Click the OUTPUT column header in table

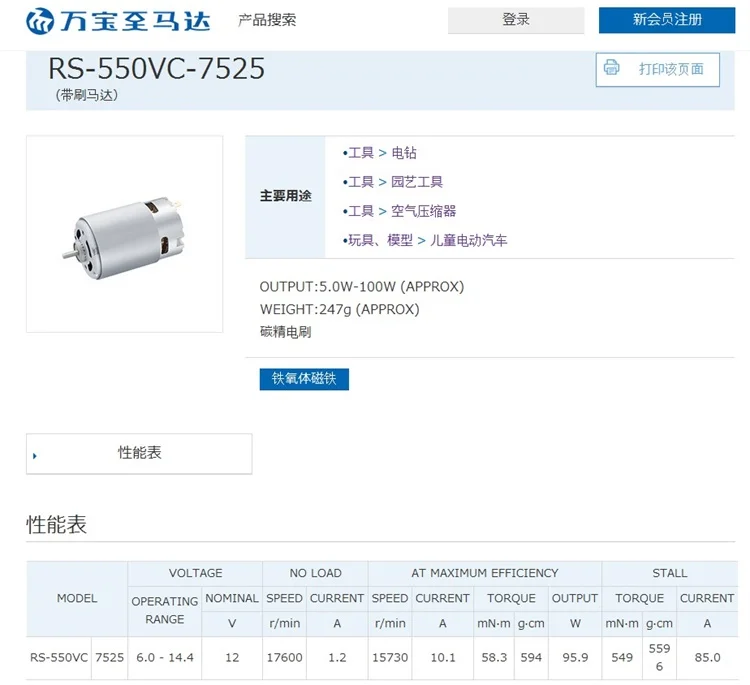[575, 598]
